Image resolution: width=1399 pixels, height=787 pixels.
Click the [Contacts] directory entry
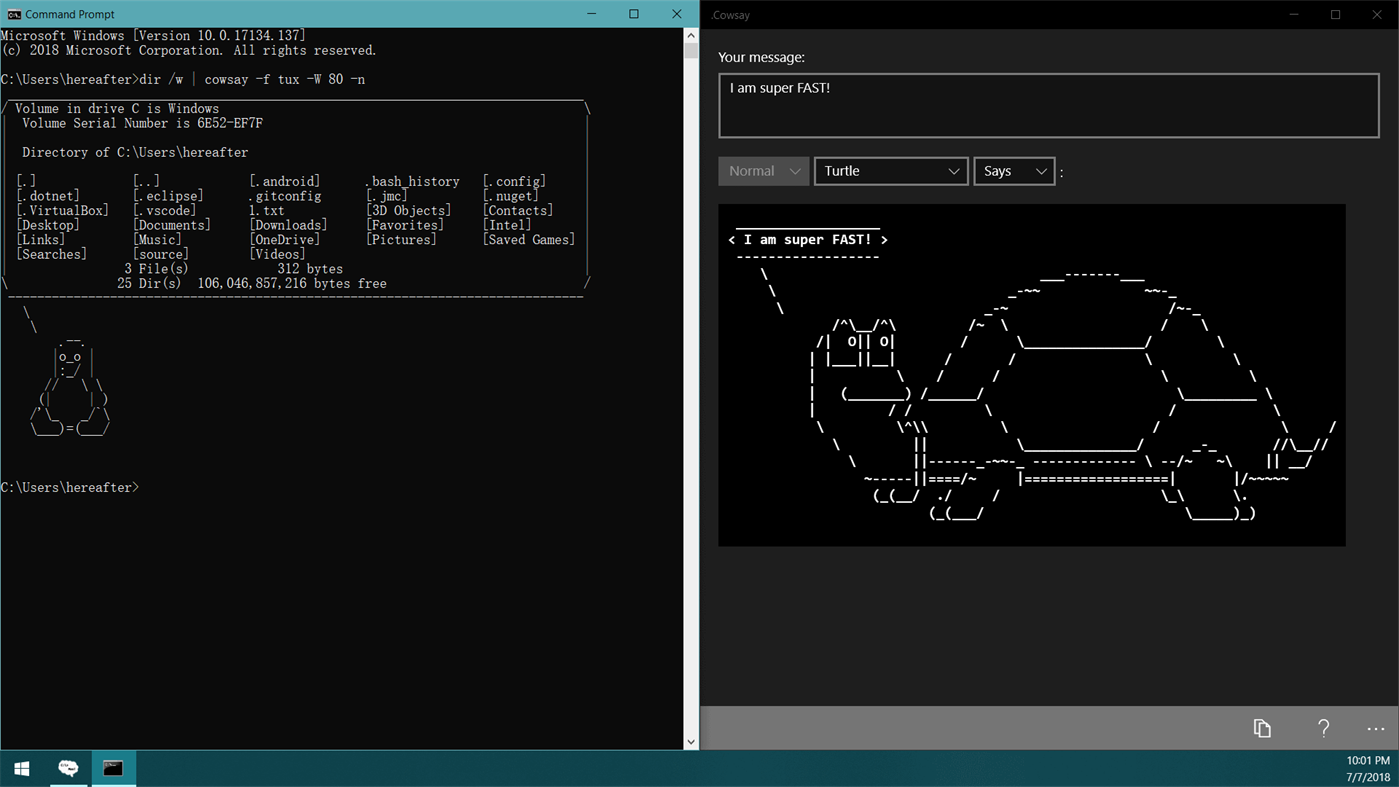click(x=518, y=210)
